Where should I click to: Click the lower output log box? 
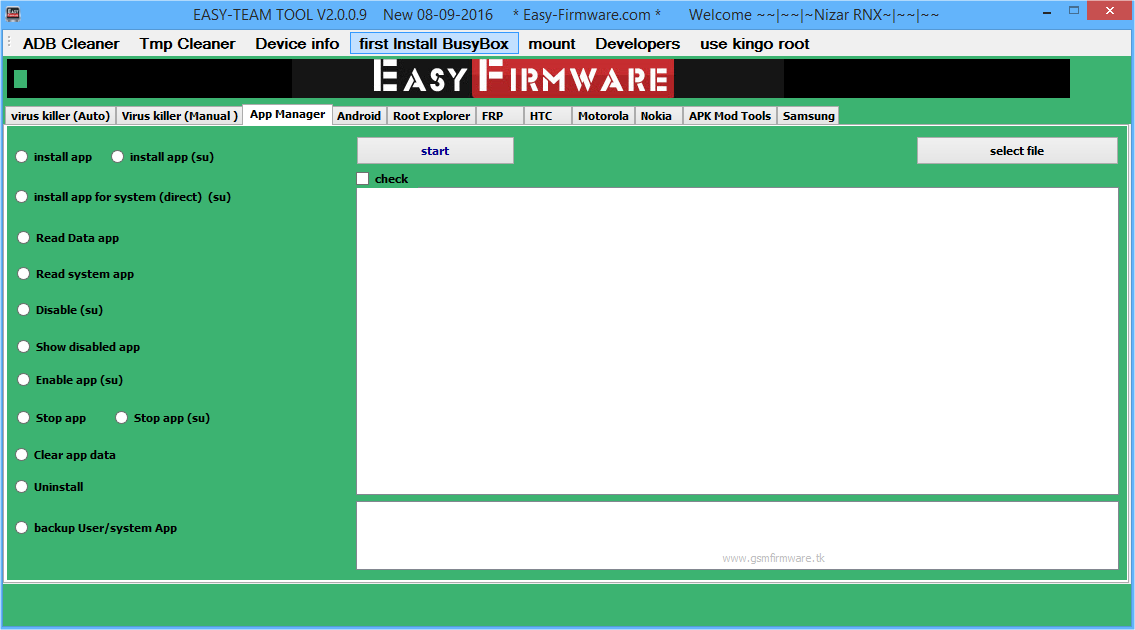click(737, 535)
